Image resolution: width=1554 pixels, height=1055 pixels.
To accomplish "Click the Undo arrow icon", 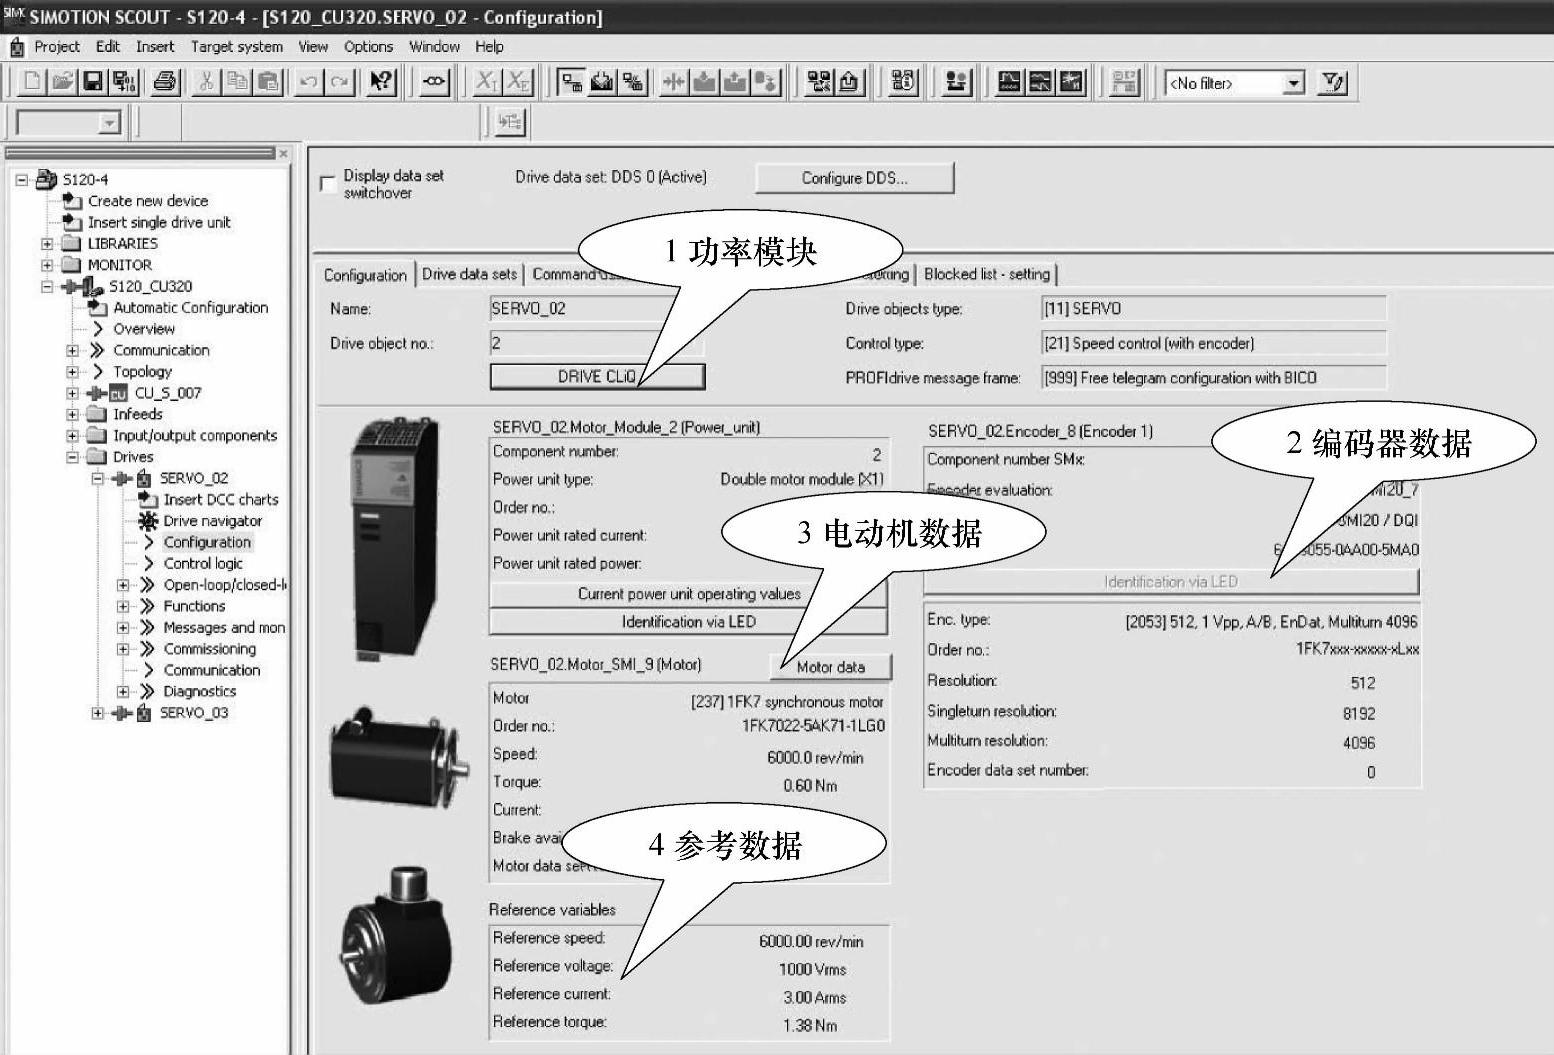I will (310, 82).
